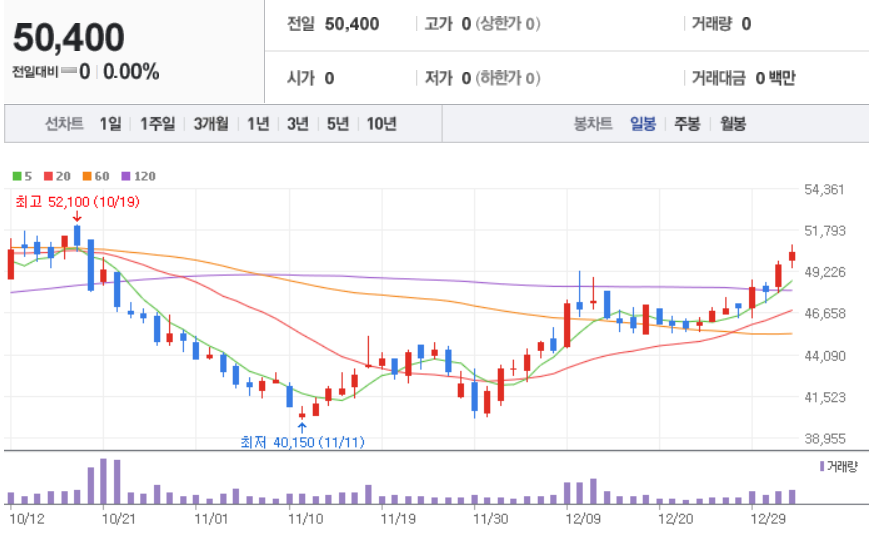Select the 1일 line chart period
The width and height of the screenshot is (869, 551).
click(110, 124)
